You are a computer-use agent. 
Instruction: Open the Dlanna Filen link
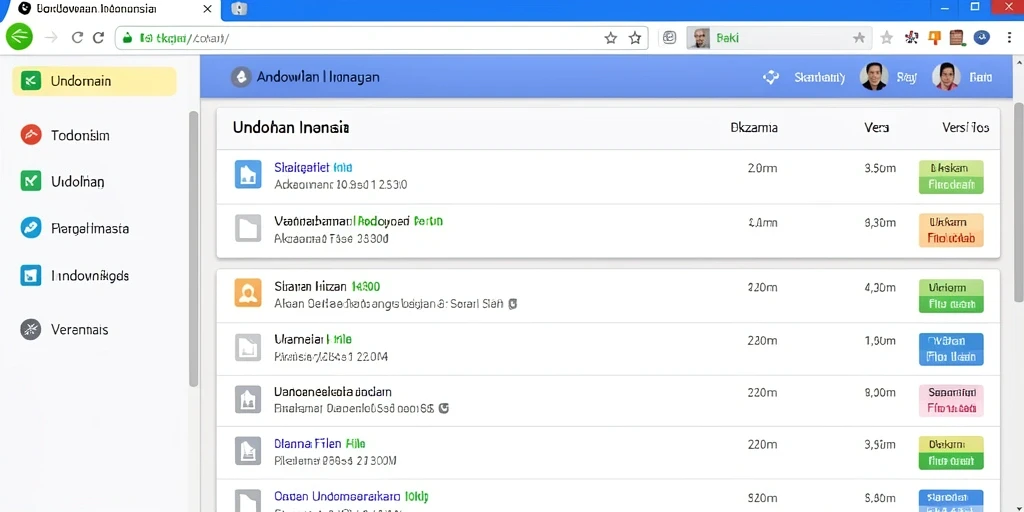click(x=319, y=444)
